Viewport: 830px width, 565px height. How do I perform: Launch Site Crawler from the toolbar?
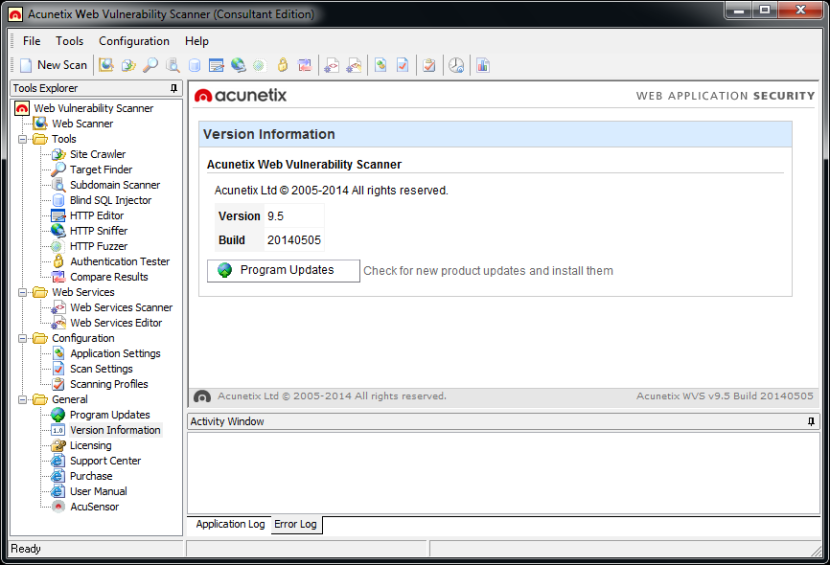[128, 65]
